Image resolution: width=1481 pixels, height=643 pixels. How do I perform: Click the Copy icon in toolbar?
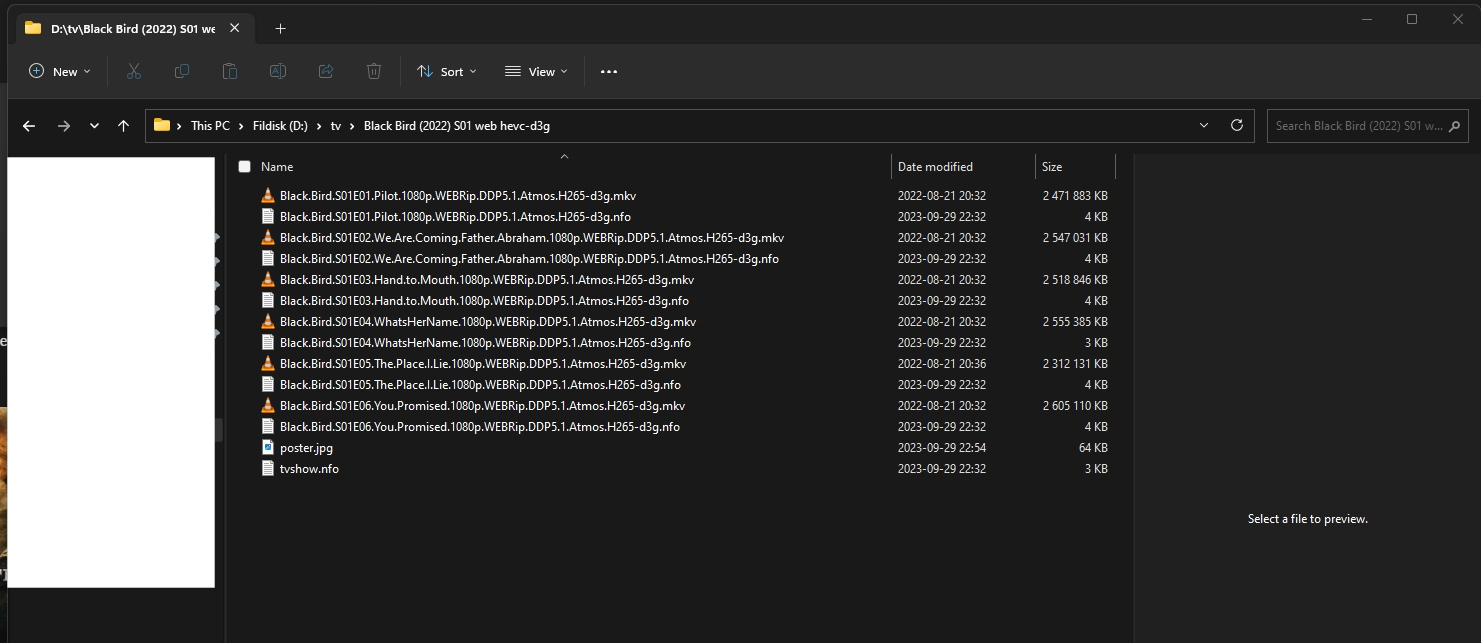182,71
